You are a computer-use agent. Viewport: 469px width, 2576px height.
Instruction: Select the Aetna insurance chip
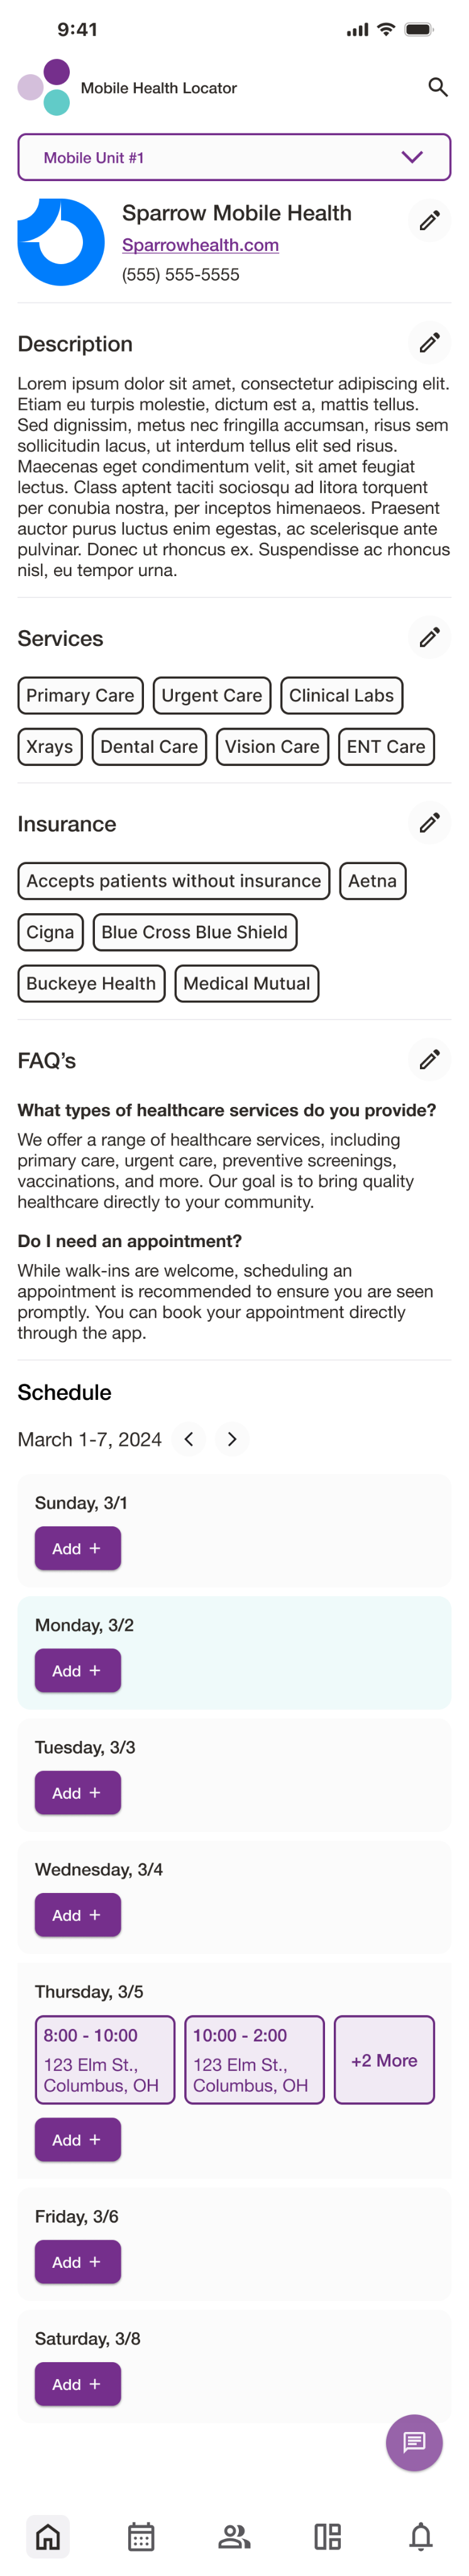pos(373,881)
